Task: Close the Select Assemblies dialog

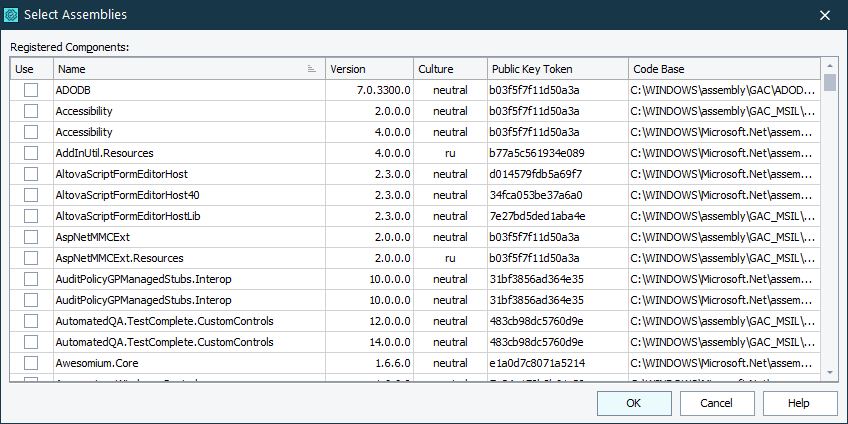Action: click(824, 15)
